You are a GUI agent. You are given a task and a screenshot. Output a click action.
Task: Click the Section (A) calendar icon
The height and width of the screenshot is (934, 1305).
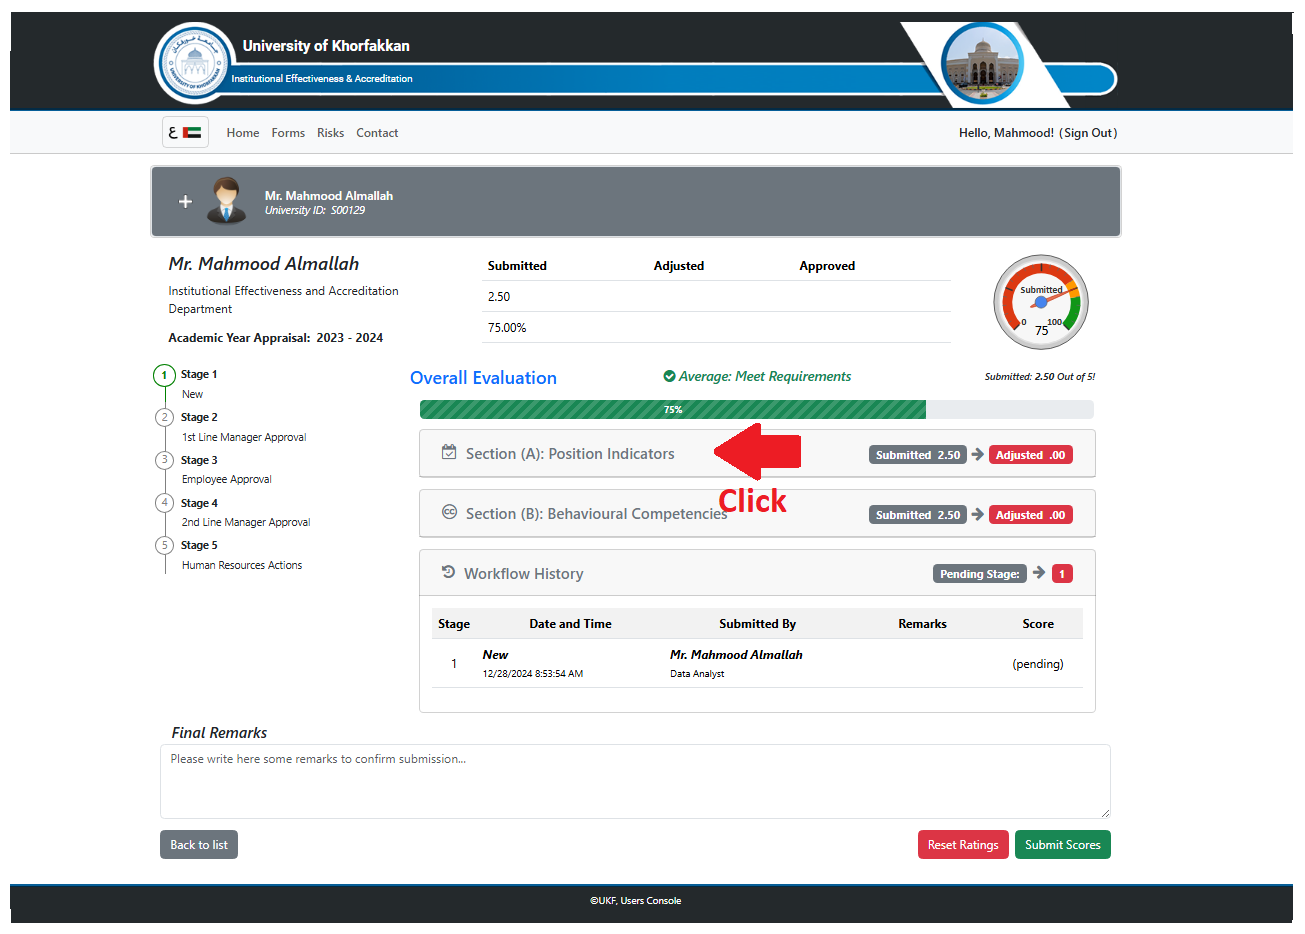click(x=449, y=453)
